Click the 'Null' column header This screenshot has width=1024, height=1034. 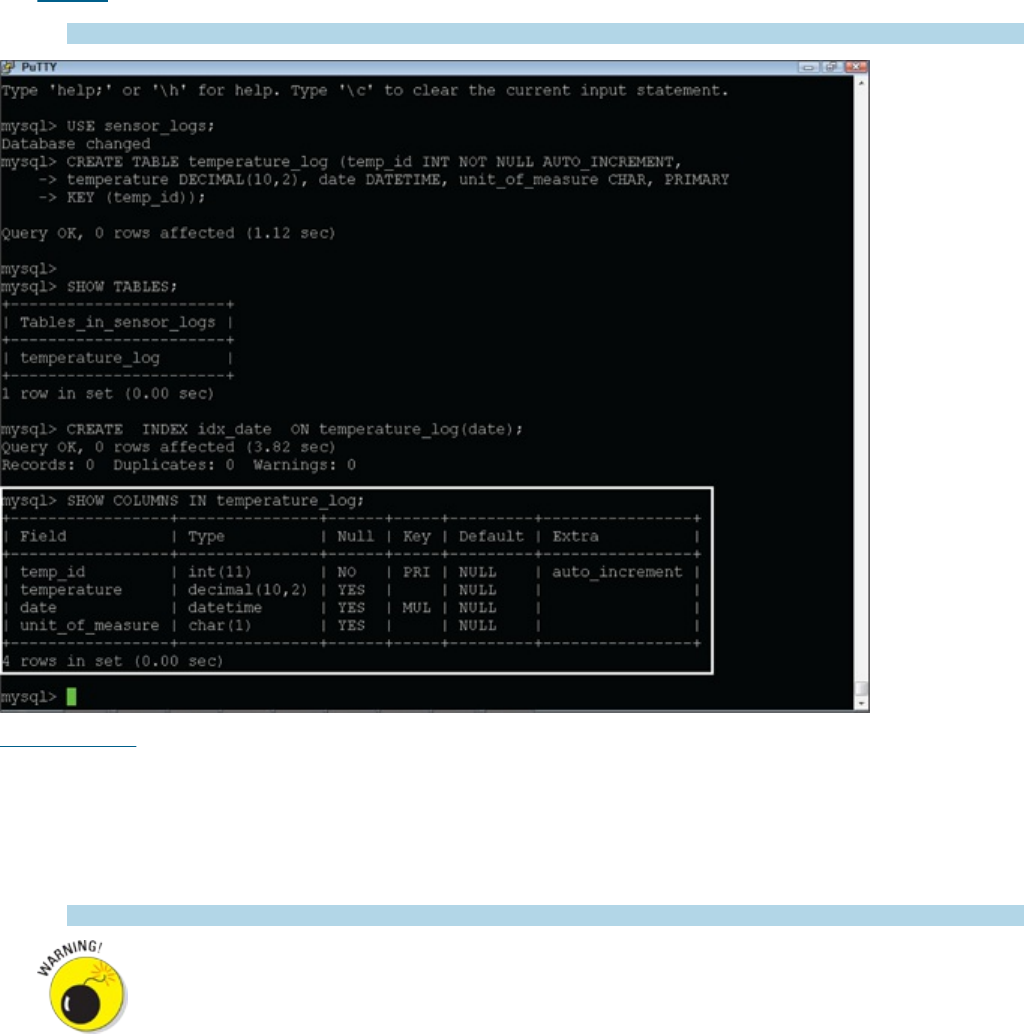(355, 536)
